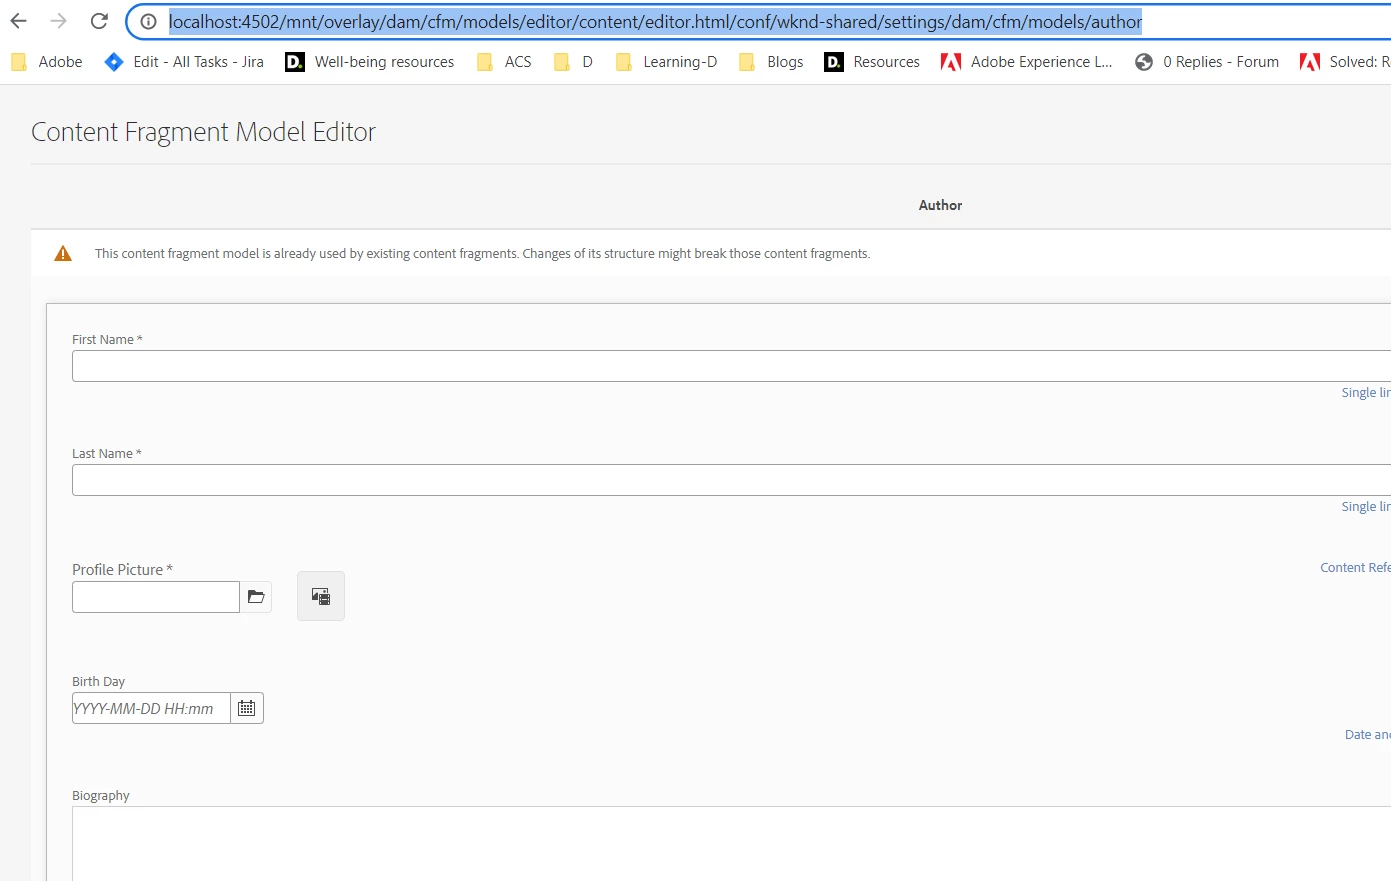Open the Resources bookmark
The image size is (1391, 881).
pyautogui.click(x=872, y=62)
